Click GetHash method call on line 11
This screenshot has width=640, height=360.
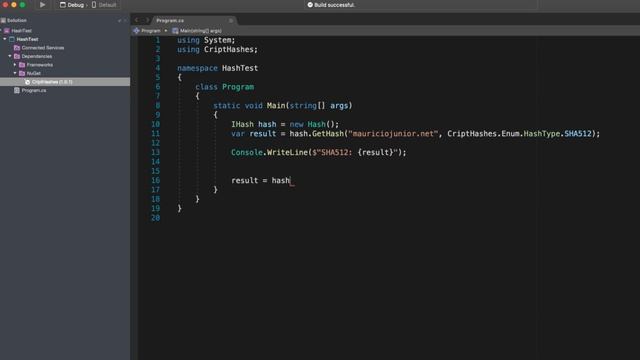pos(328,133)
